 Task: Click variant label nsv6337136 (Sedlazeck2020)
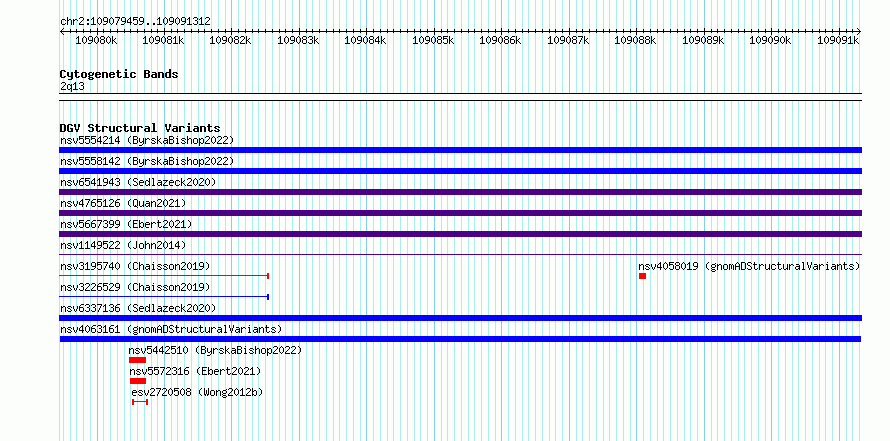click(x=138, y=308)
